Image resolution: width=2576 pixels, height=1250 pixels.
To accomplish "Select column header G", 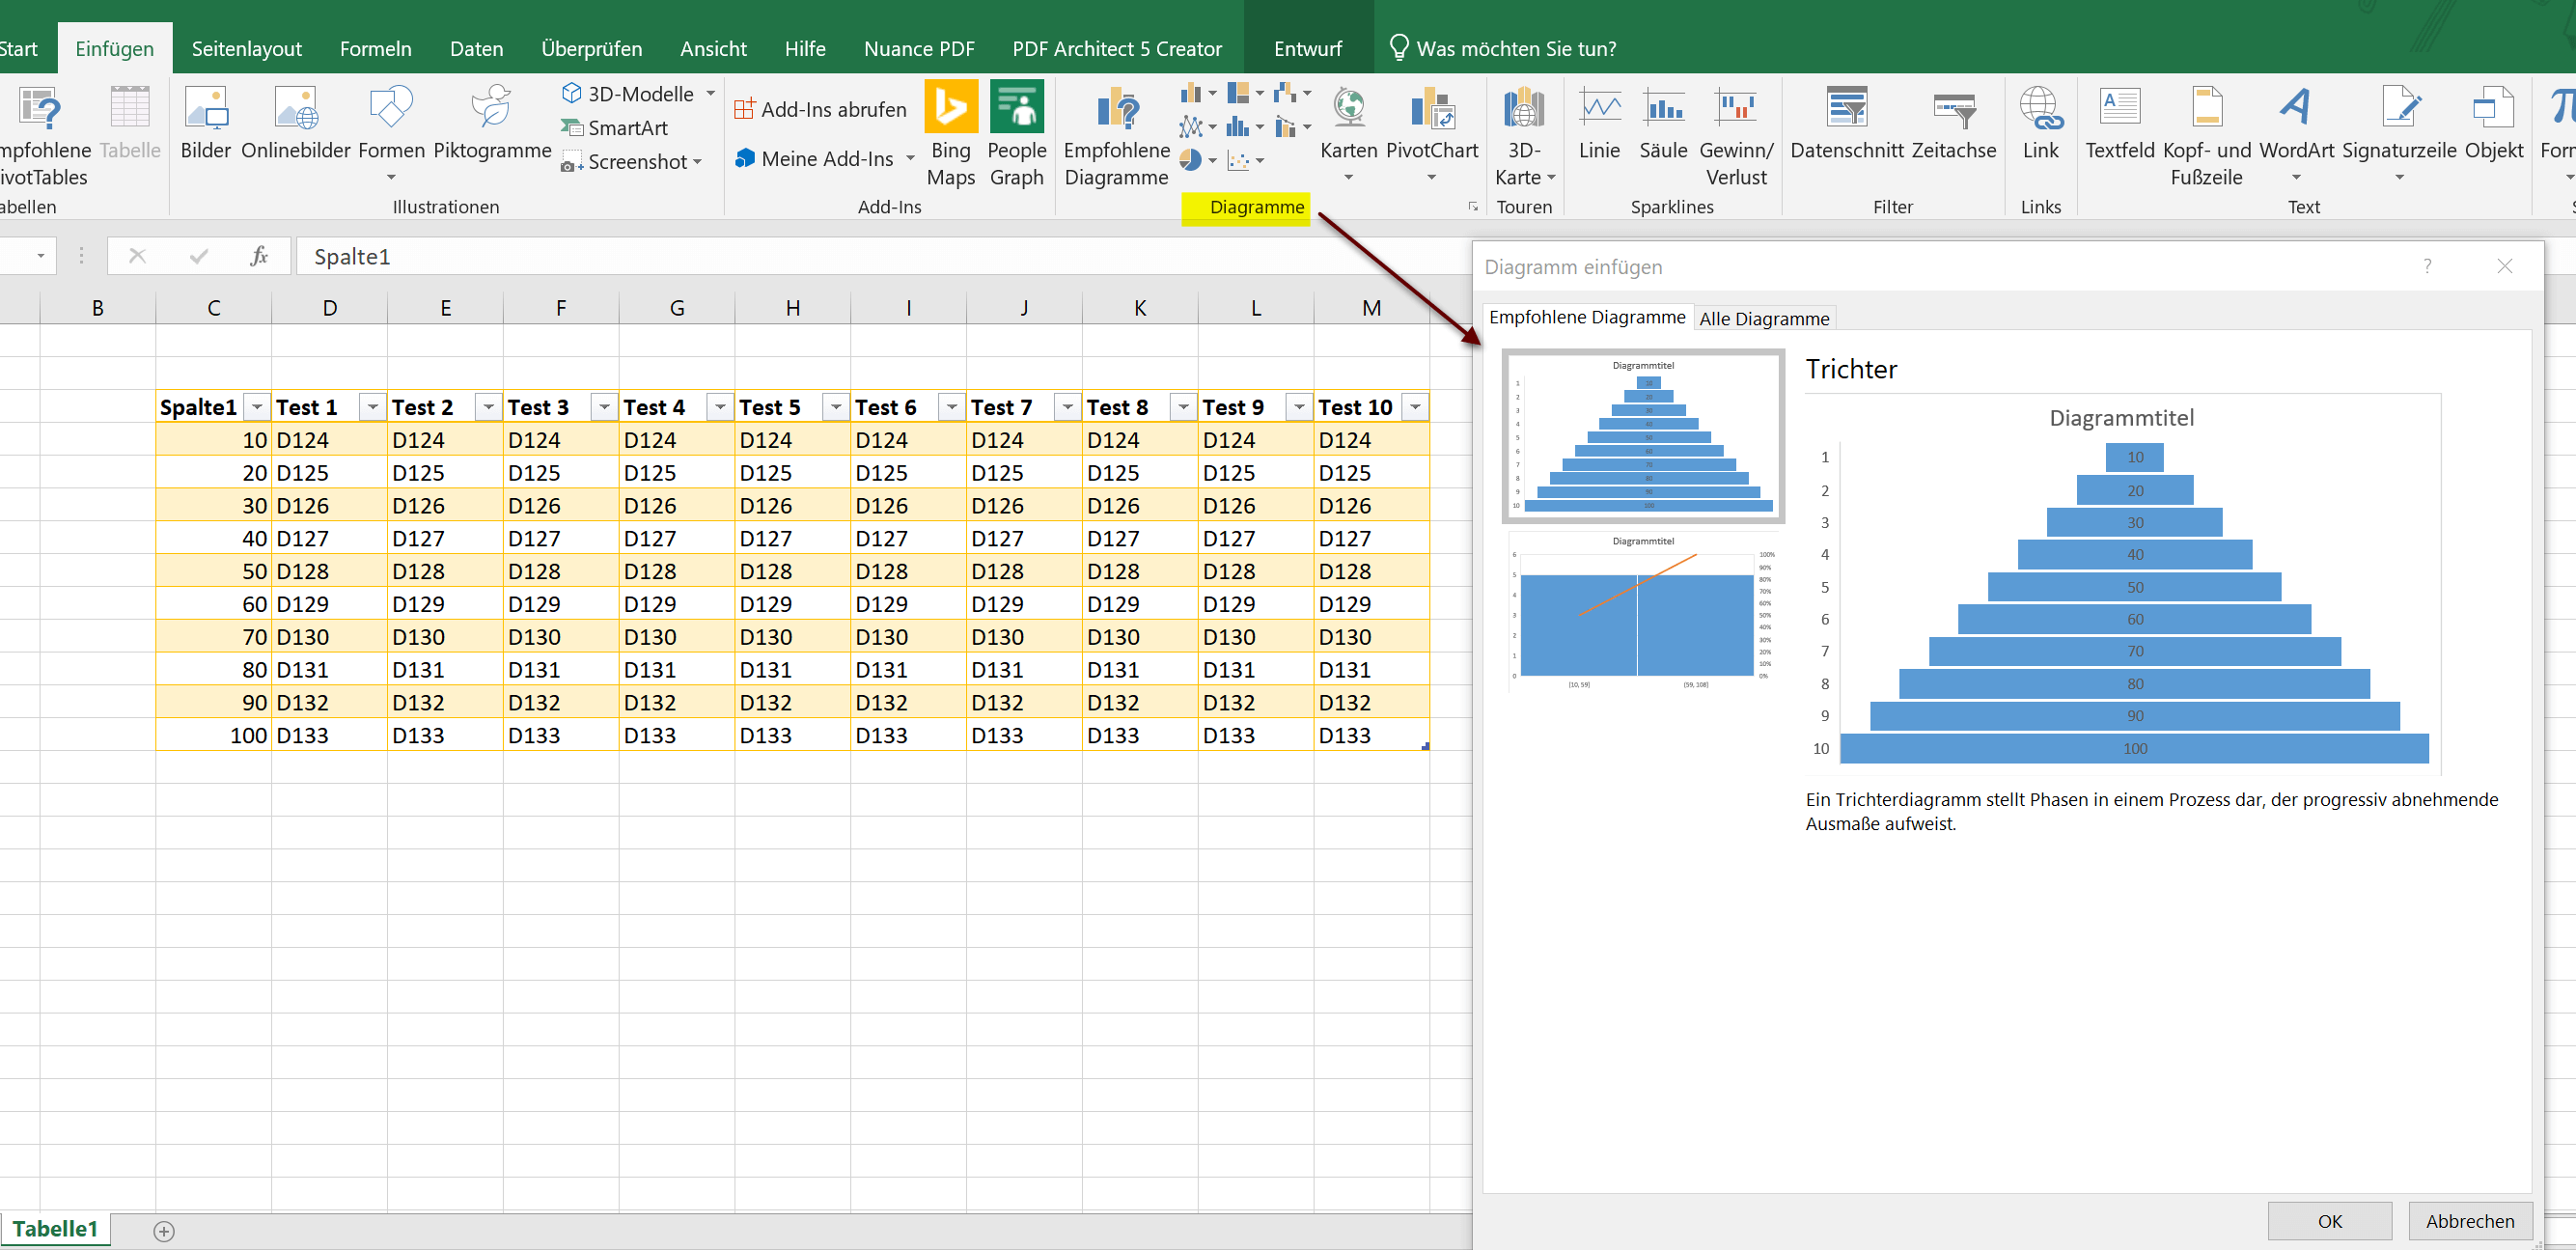I will (677, 308).
